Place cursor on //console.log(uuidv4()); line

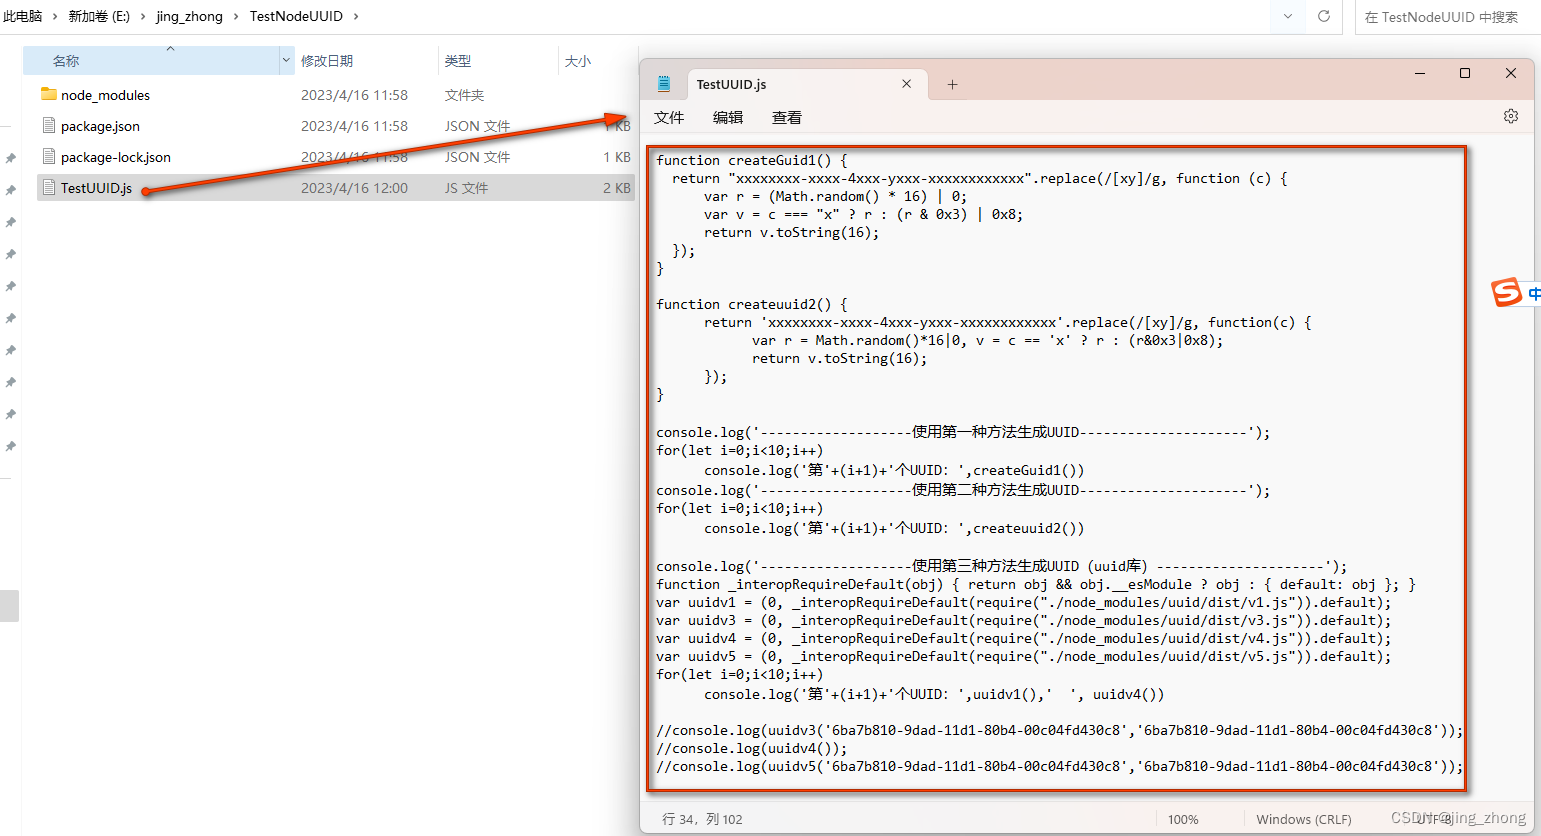752,748
